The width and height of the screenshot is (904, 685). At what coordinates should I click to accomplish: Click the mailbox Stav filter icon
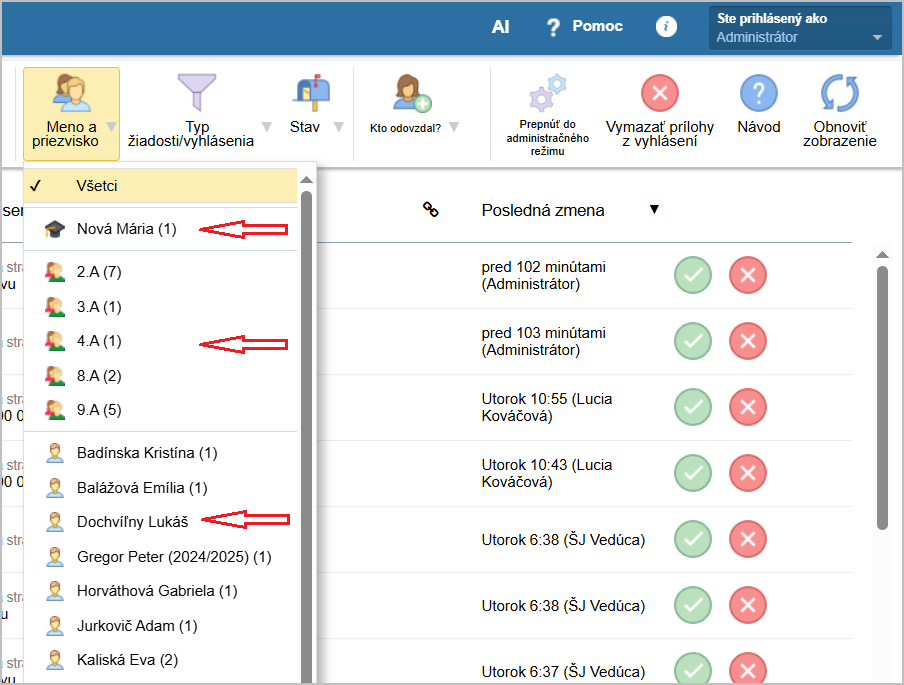pyautogui.click(x=310, y=94)
